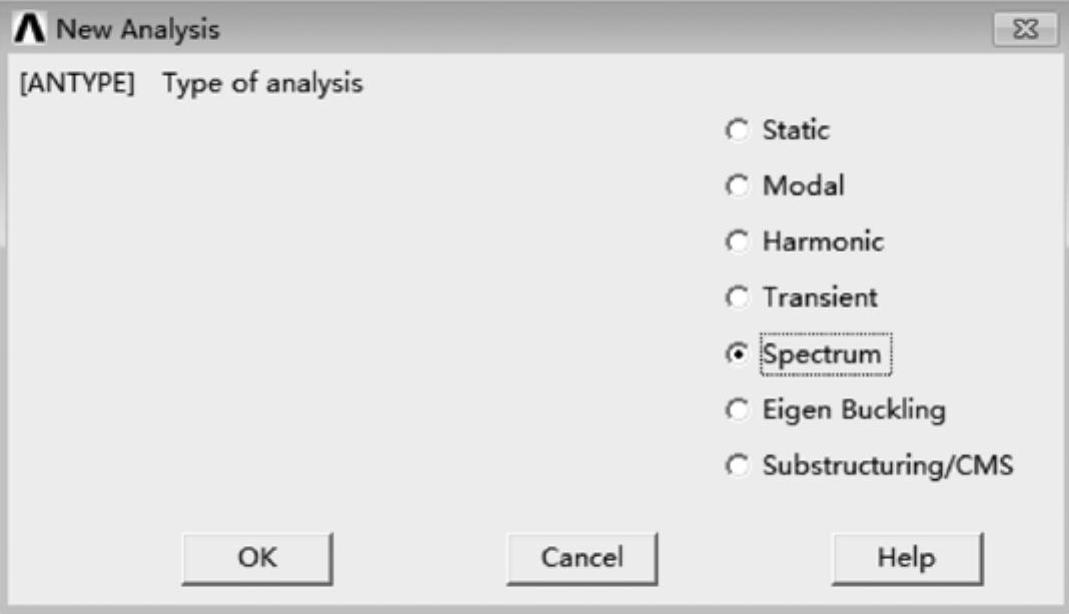Select the Static radio button circle

(x=738, y=130)
